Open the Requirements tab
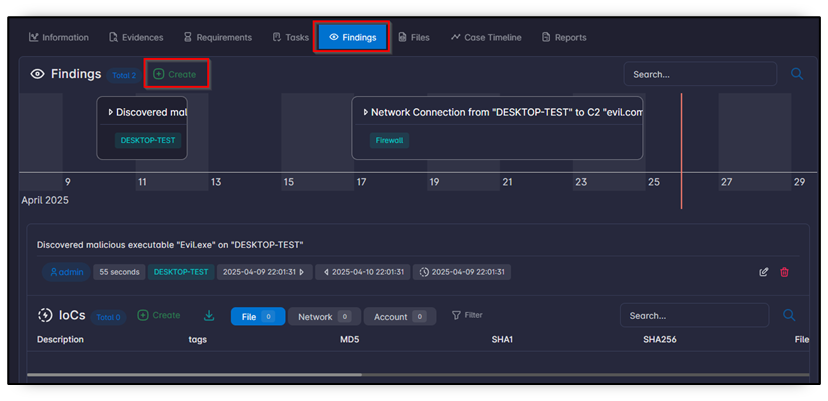Image resolution: width=828 pixels, height=401 pixels. 218,38
